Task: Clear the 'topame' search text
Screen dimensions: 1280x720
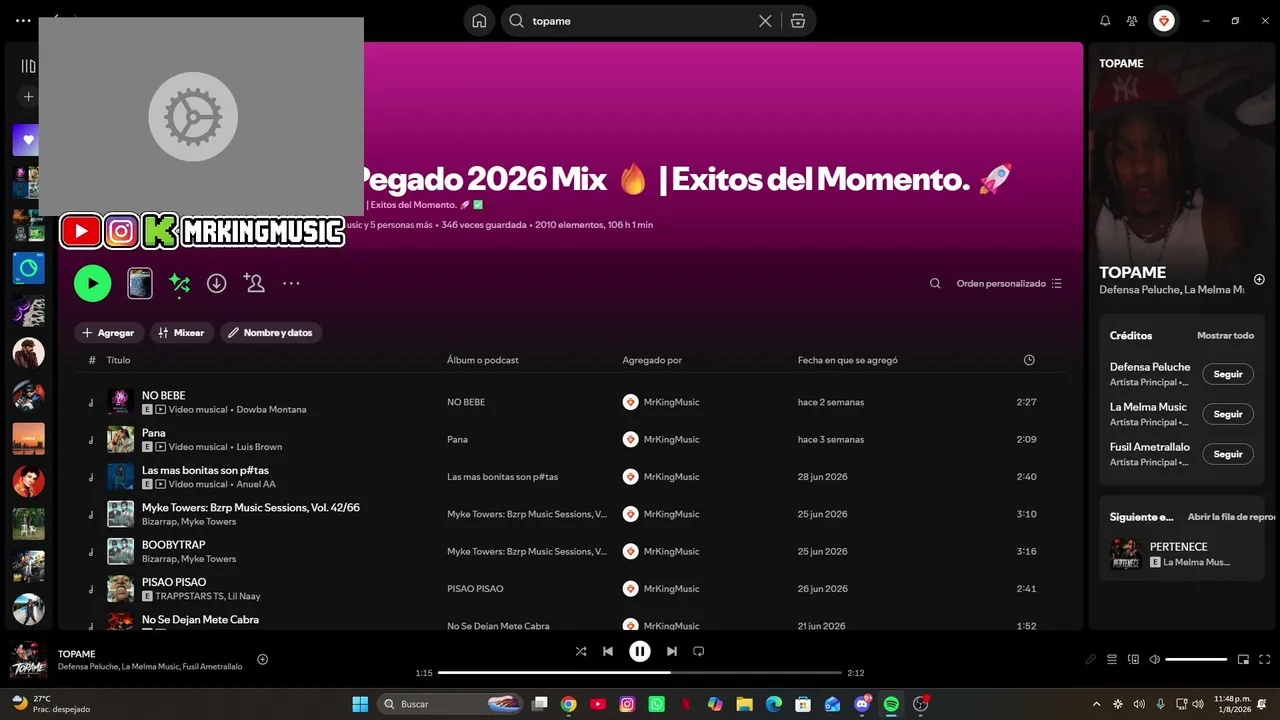Action: [765, 21]
